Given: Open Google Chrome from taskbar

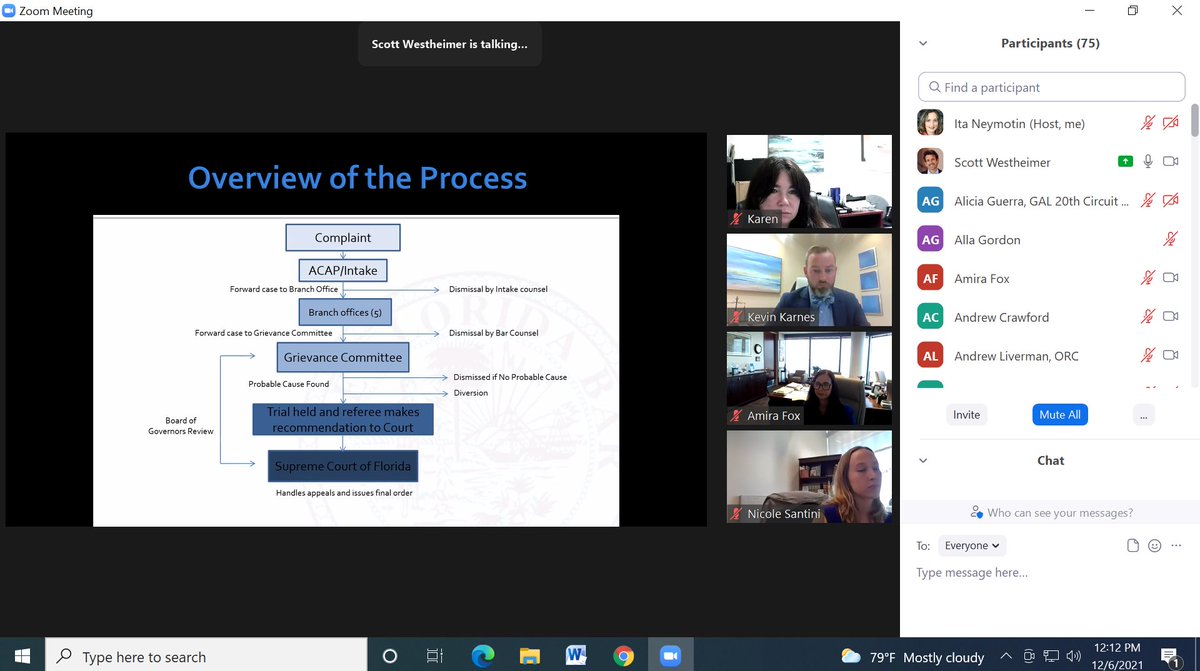Looking at the screenshot, I should click(623, 656).
